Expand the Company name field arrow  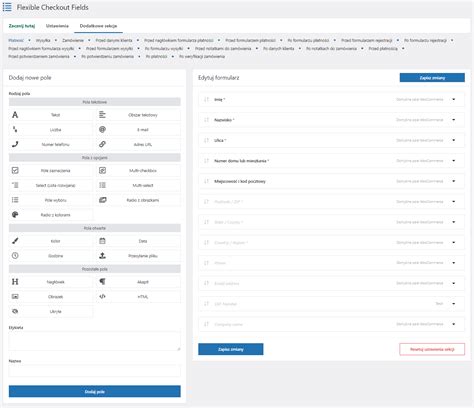tap(454, 324)
